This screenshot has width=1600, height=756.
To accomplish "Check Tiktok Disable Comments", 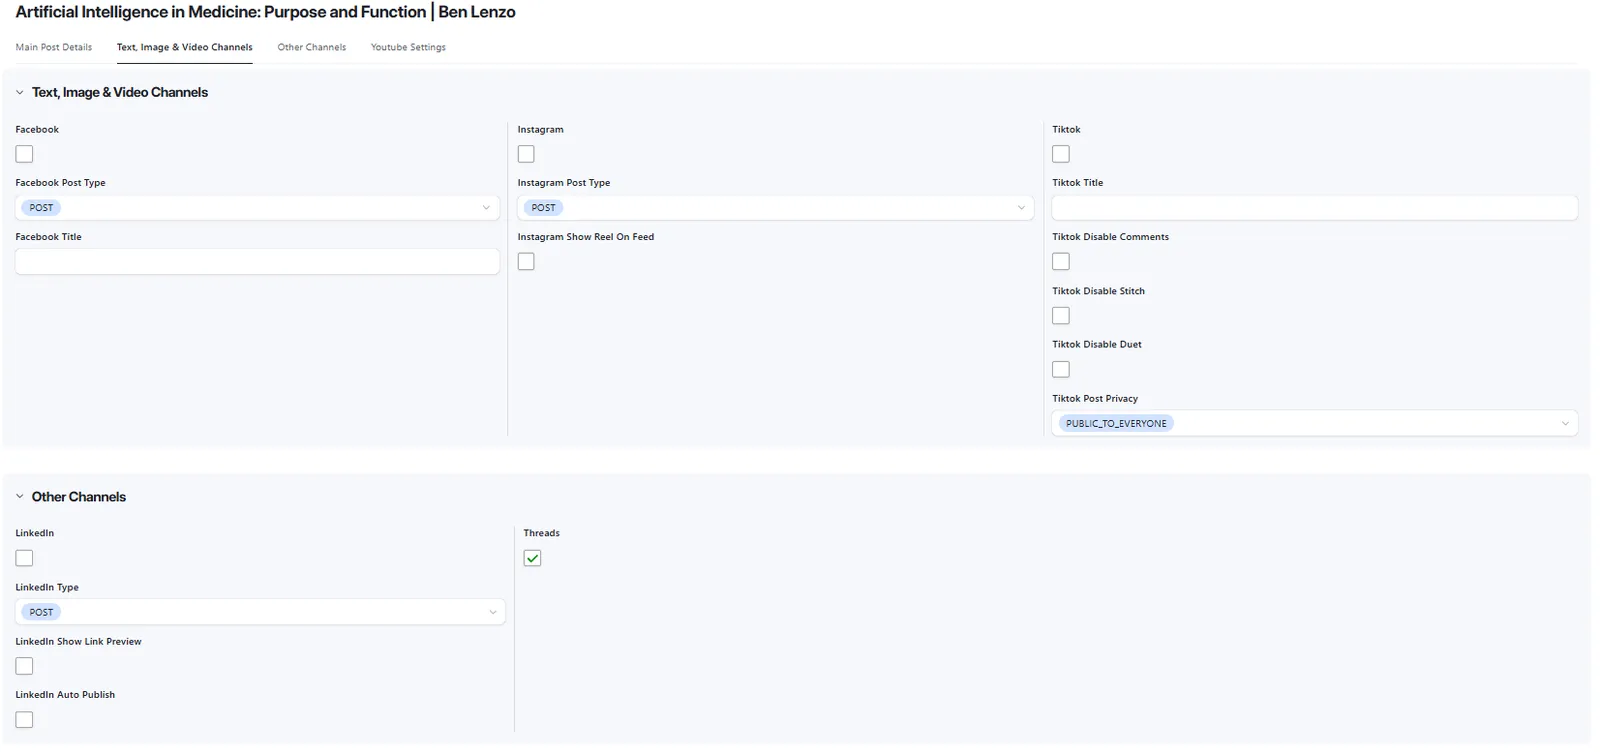I will point(1061,261).
